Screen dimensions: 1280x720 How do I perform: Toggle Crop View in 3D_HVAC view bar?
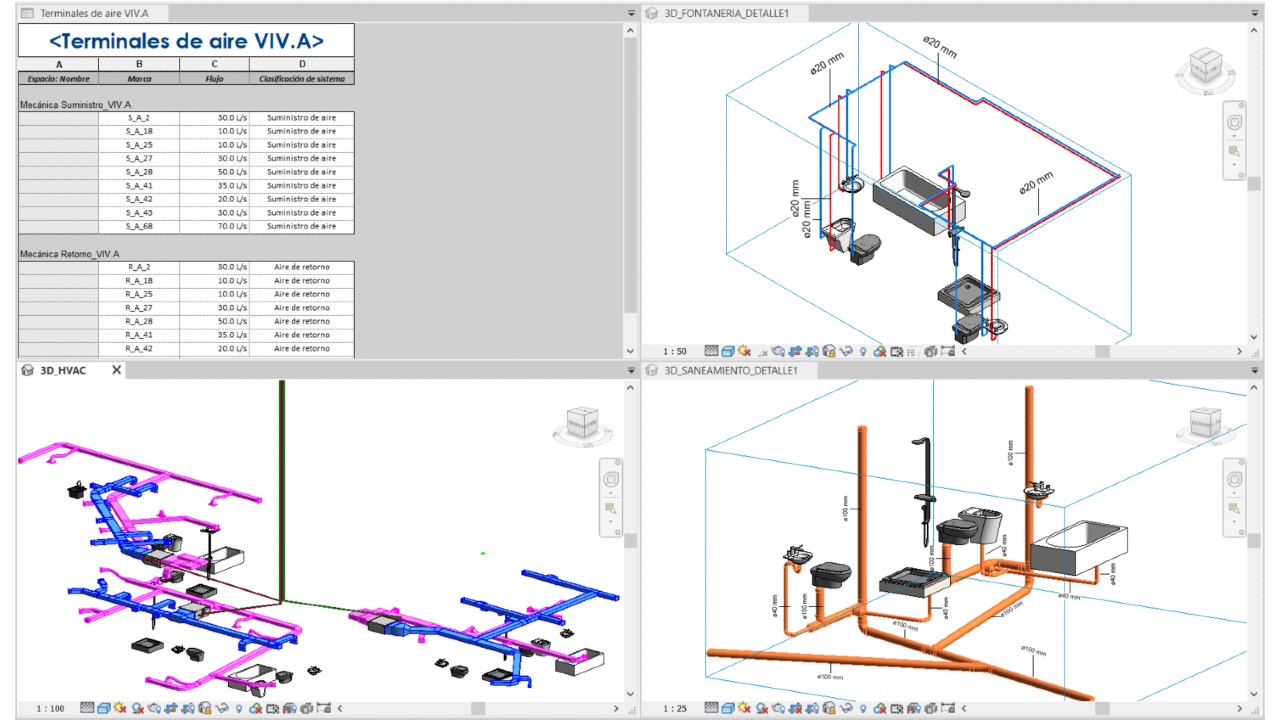171,708
